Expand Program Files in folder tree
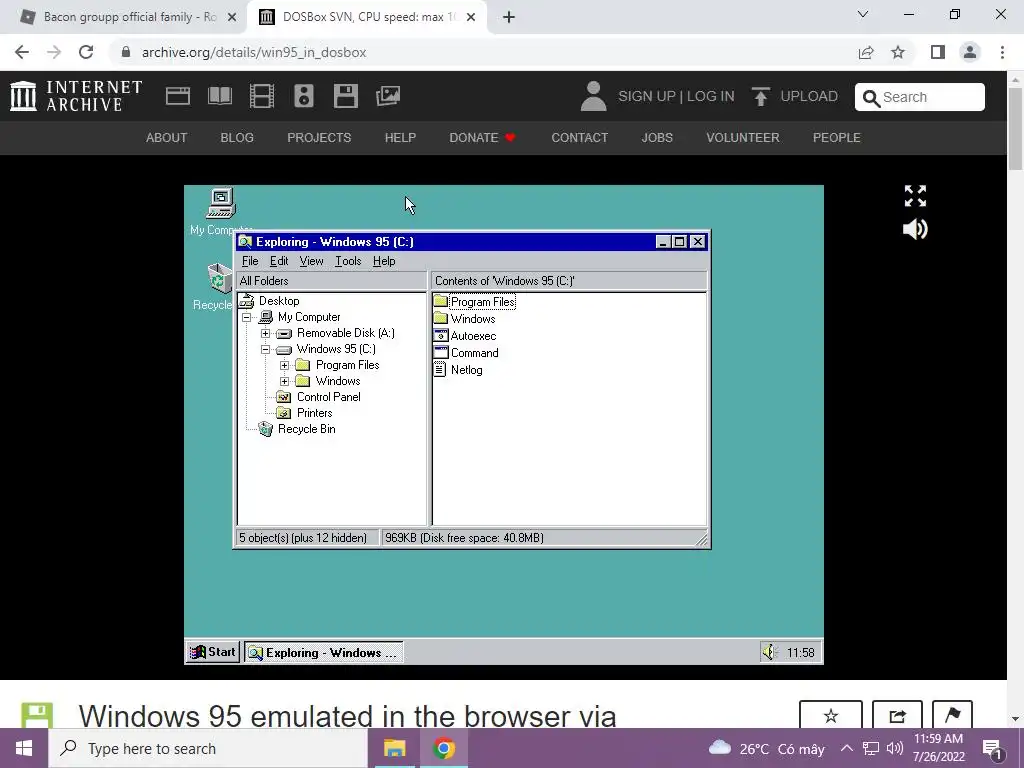 click(x=285, y=366)
